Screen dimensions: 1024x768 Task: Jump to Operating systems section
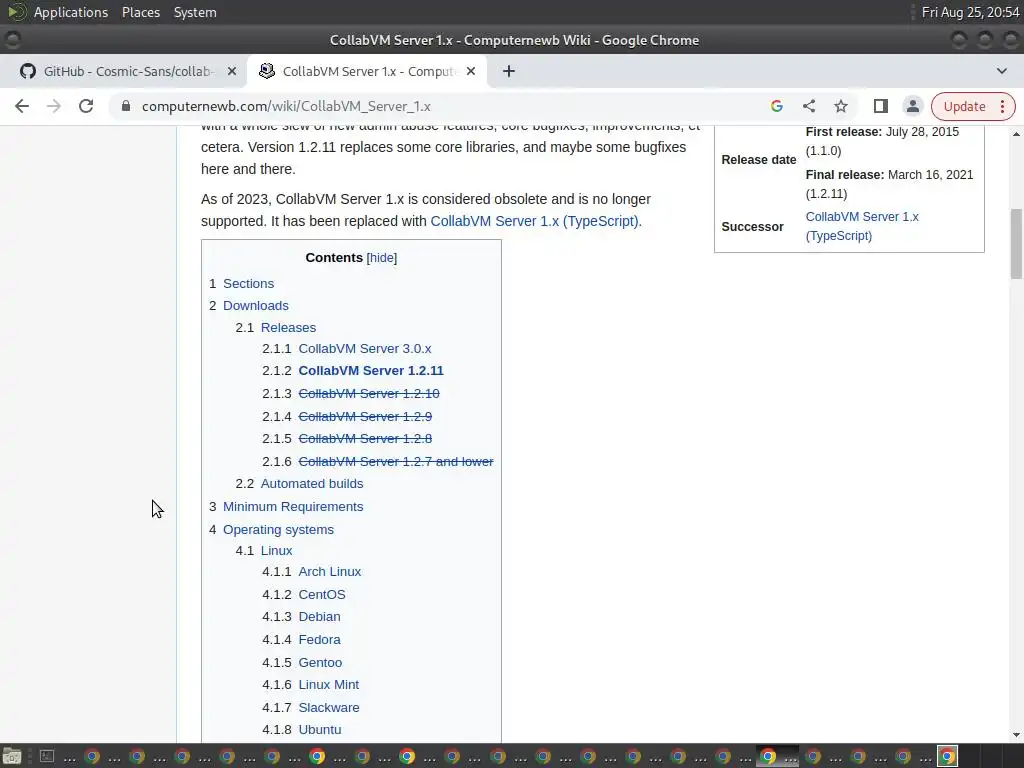278,530
